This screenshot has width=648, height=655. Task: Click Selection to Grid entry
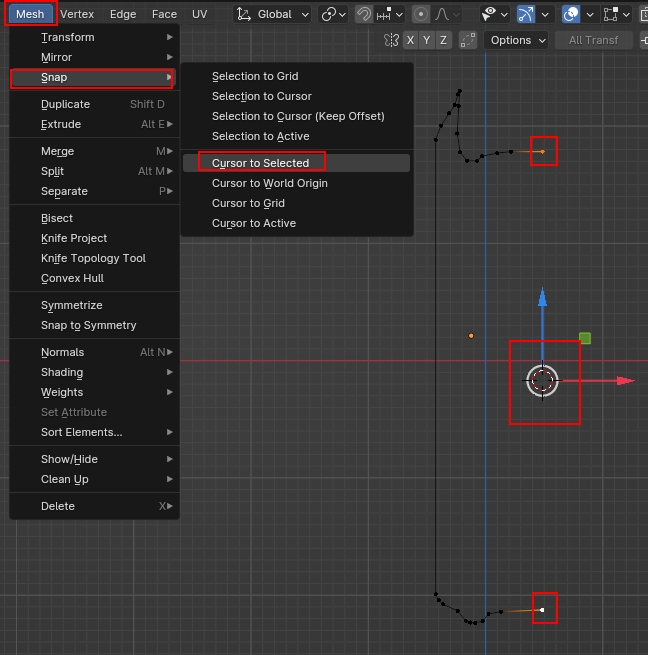click(255, 76)
